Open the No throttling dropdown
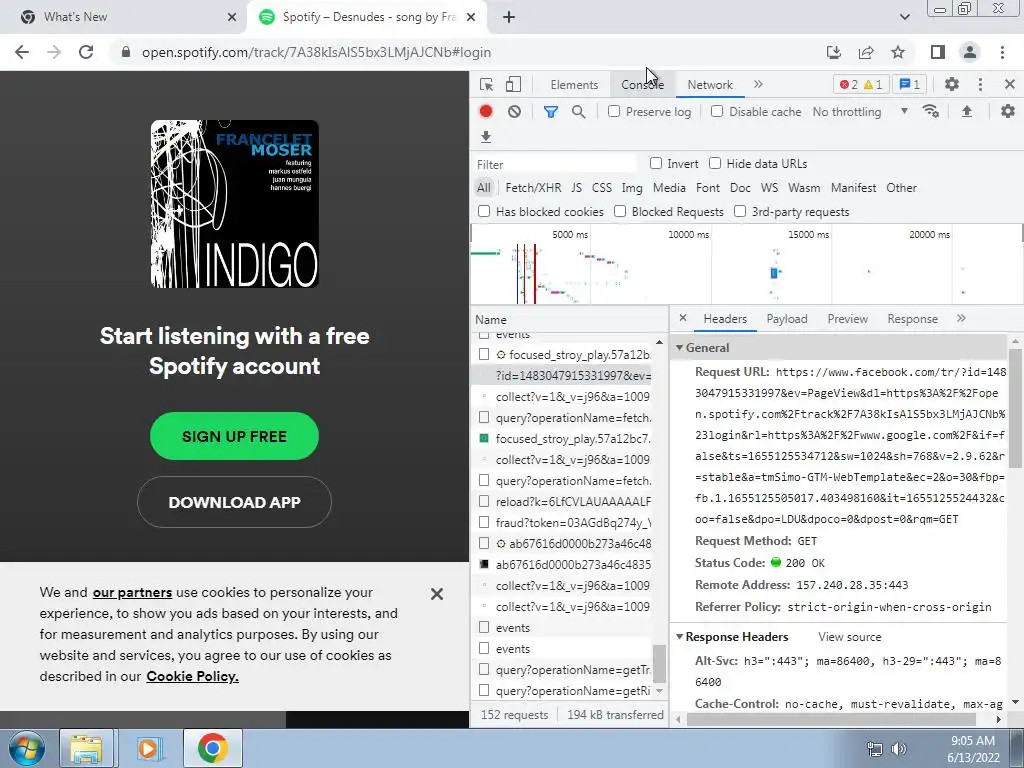 click(x=860, y=112)
